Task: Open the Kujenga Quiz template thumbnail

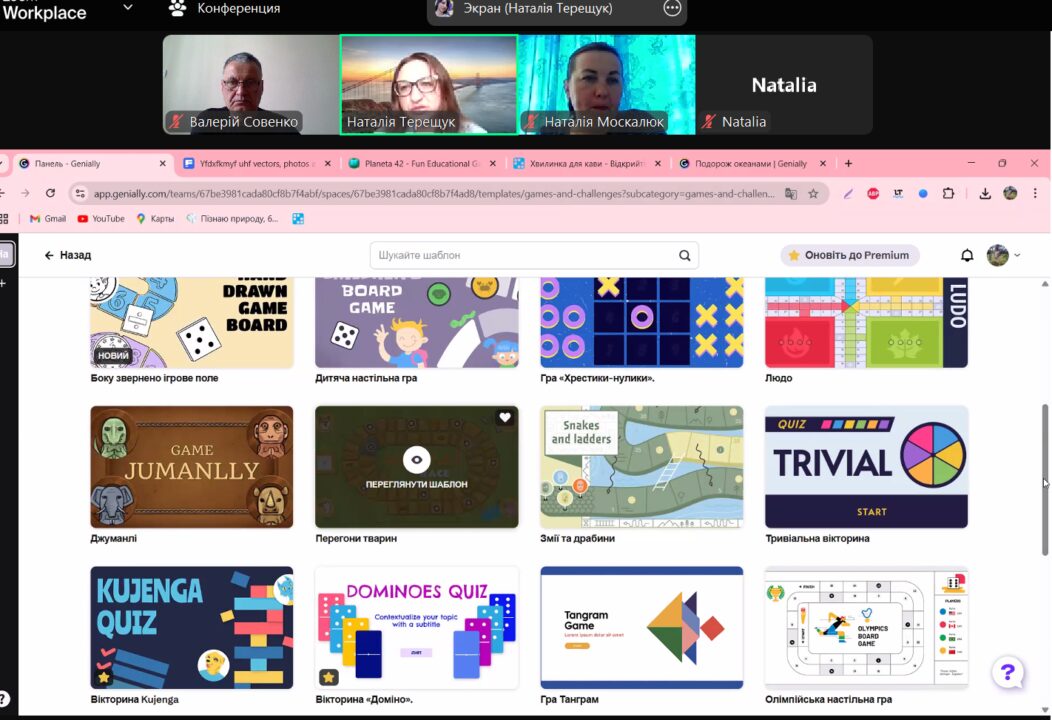Action: point(192,627)
